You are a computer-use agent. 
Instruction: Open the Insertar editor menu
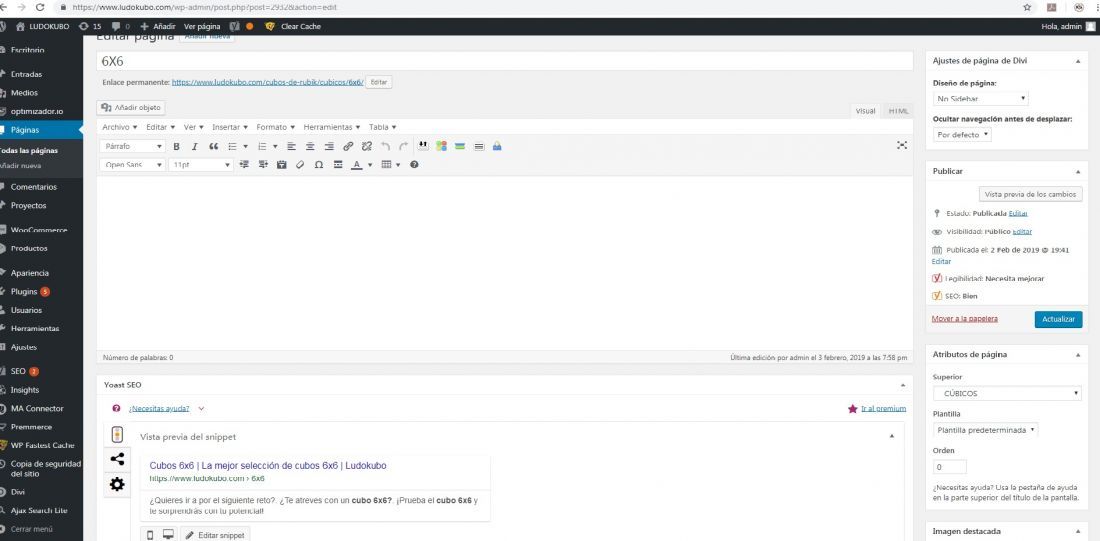click(230, 127)
